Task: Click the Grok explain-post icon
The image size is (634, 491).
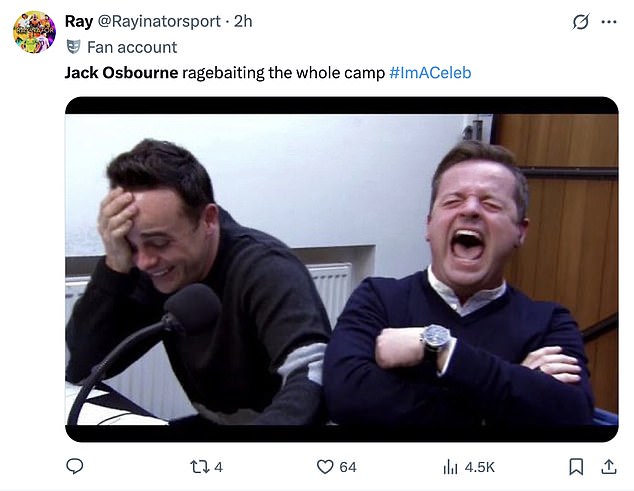Action: 579,21
